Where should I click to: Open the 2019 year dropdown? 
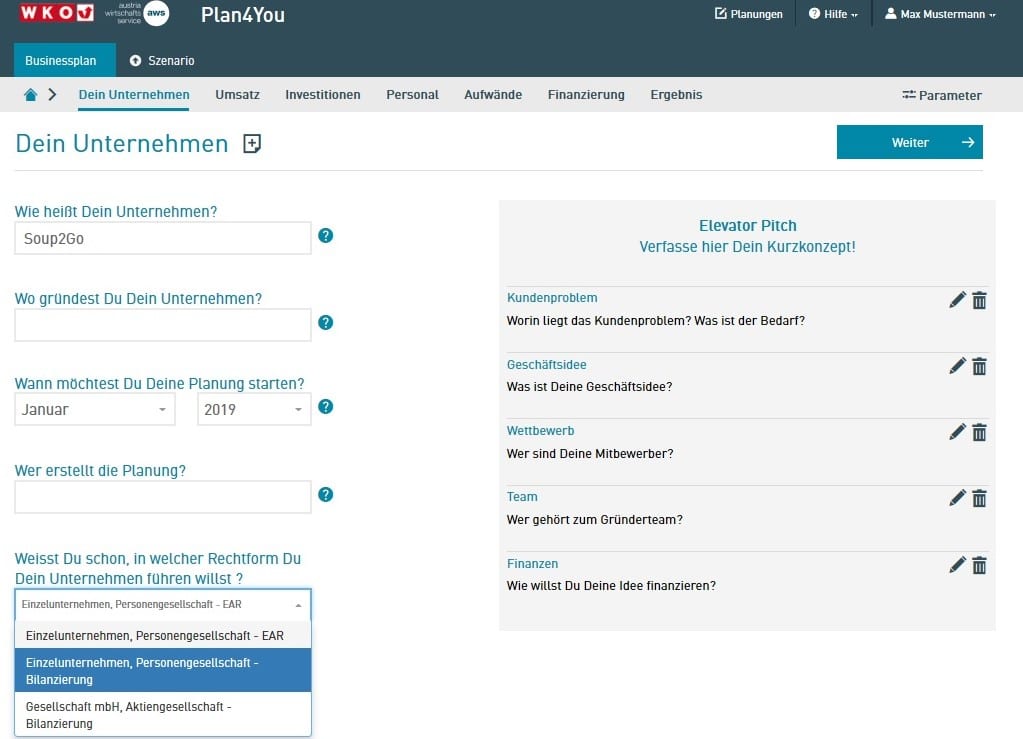(254, 409)
